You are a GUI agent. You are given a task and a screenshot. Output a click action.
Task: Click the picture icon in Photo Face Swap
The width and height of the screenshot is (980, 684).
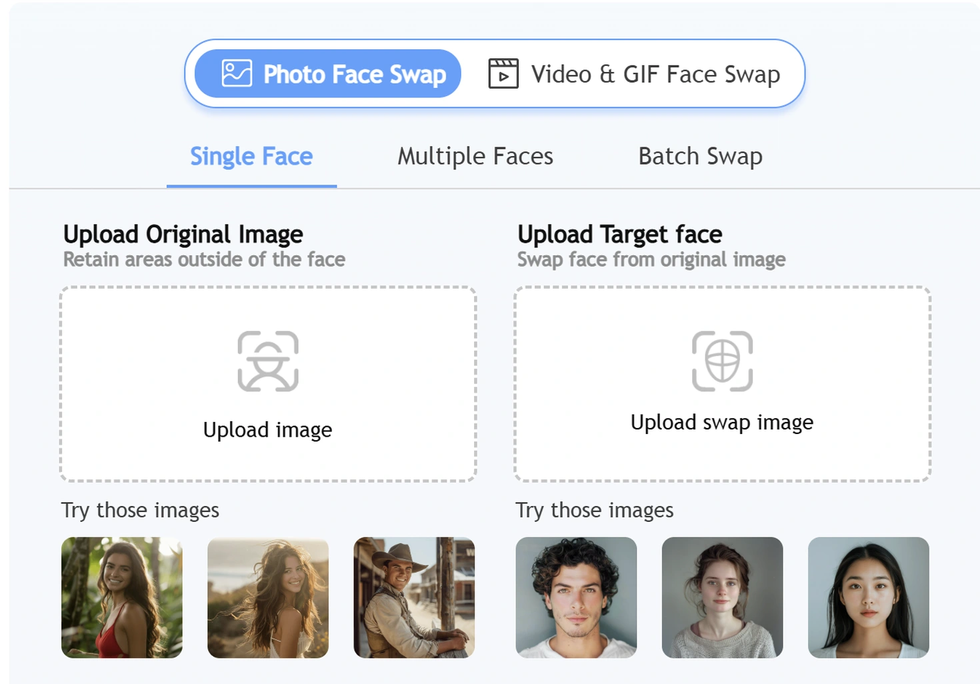(x=237, y=74)
